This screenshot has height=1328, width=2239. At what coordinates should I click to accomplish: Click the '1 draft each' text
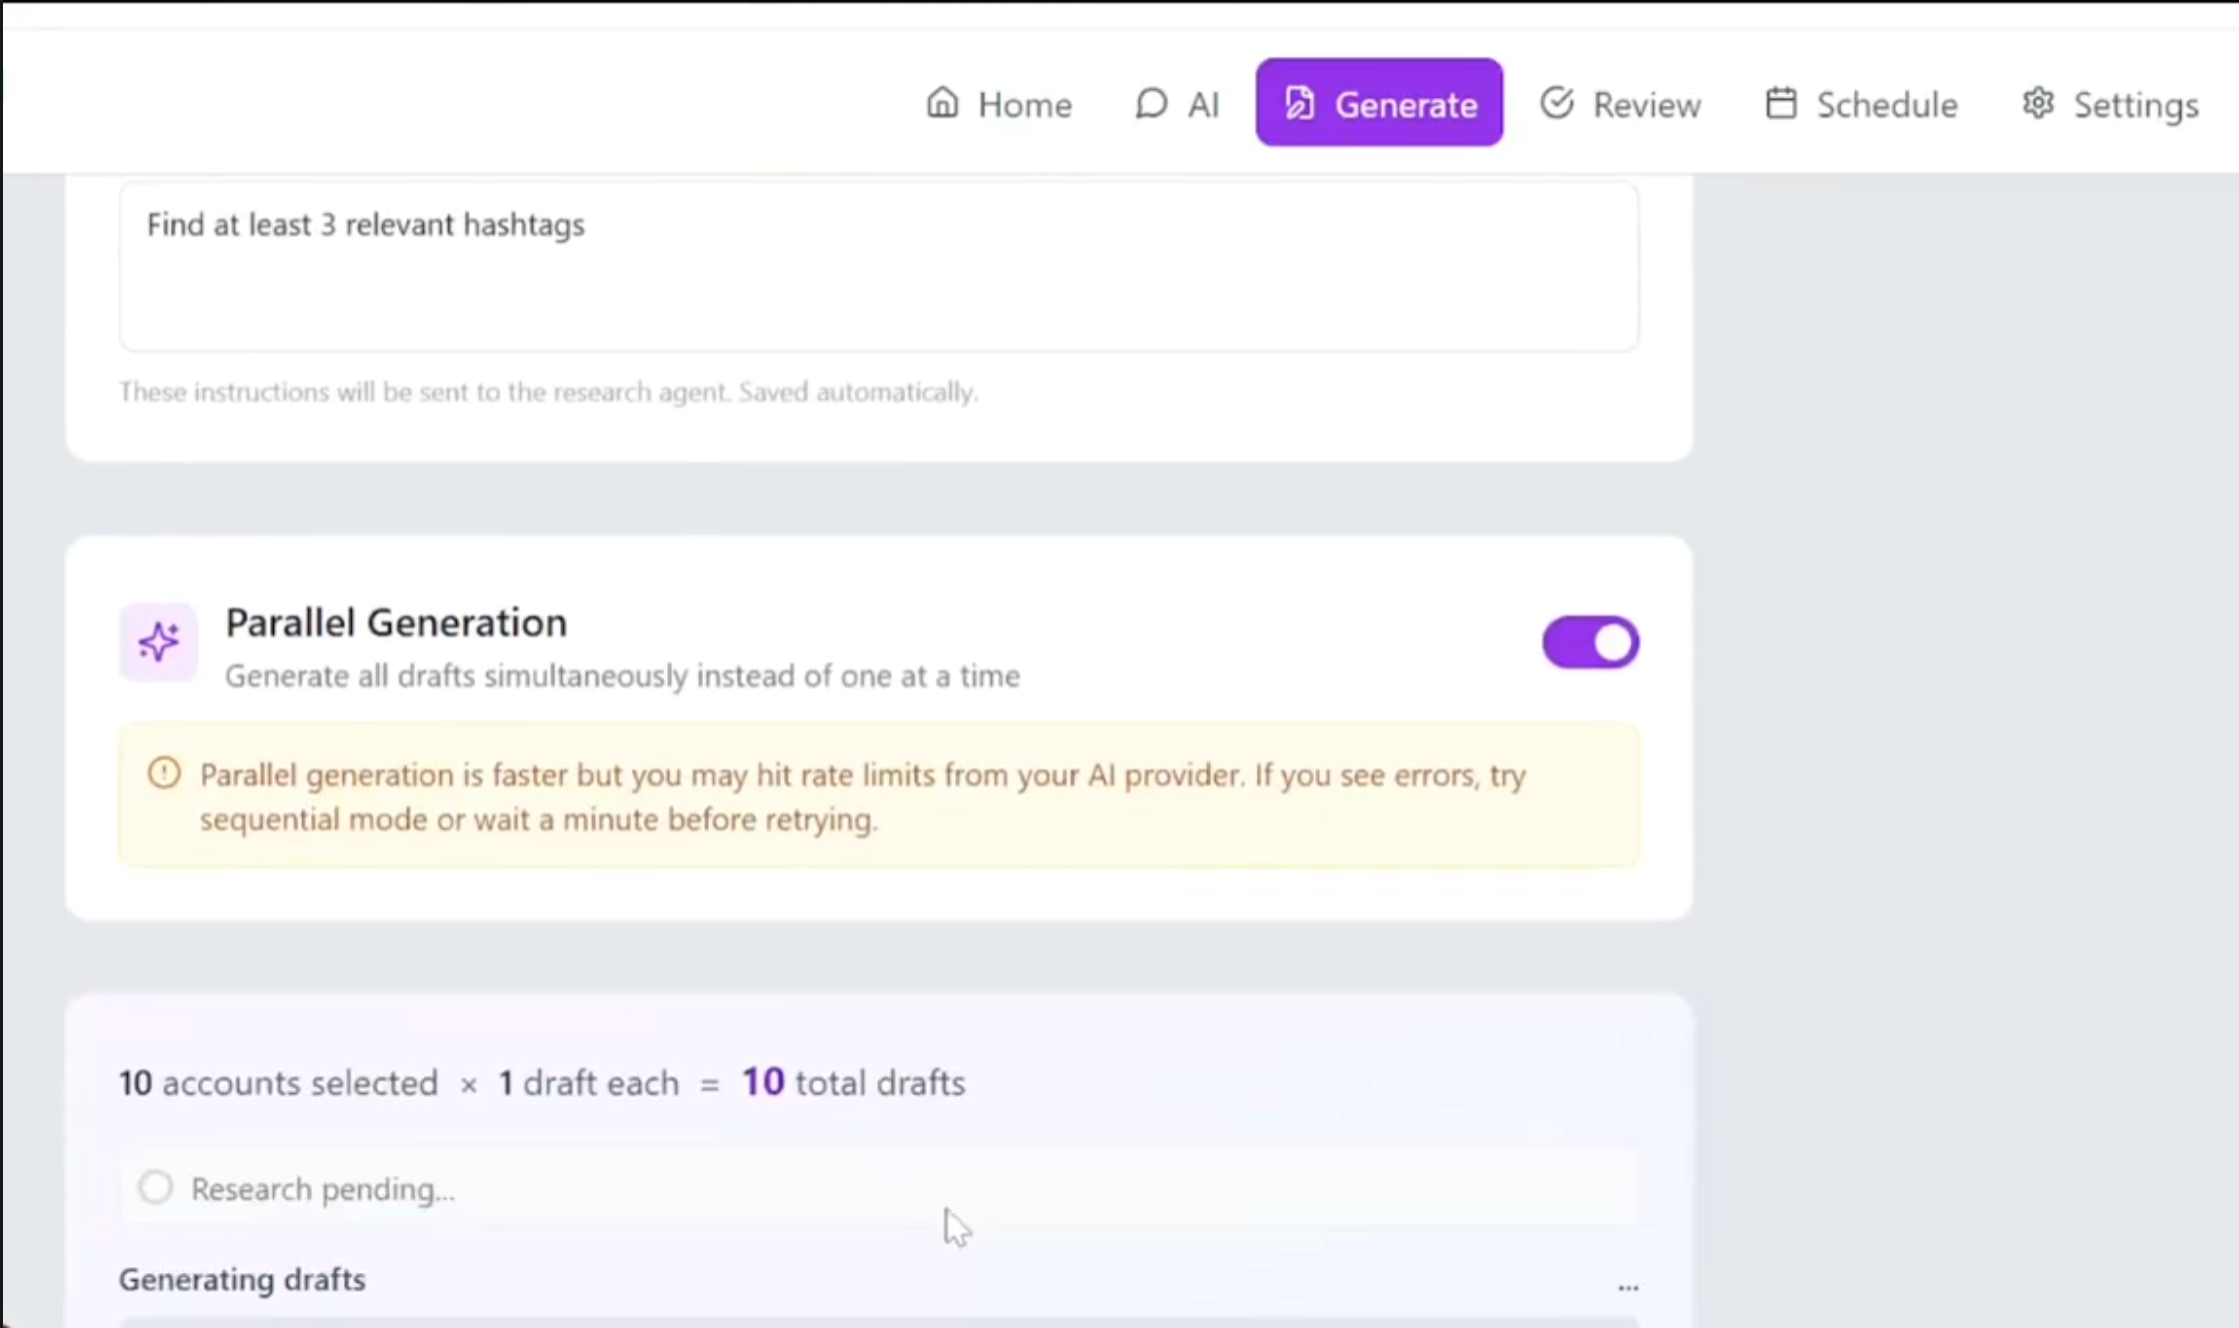click(588, 1083)
